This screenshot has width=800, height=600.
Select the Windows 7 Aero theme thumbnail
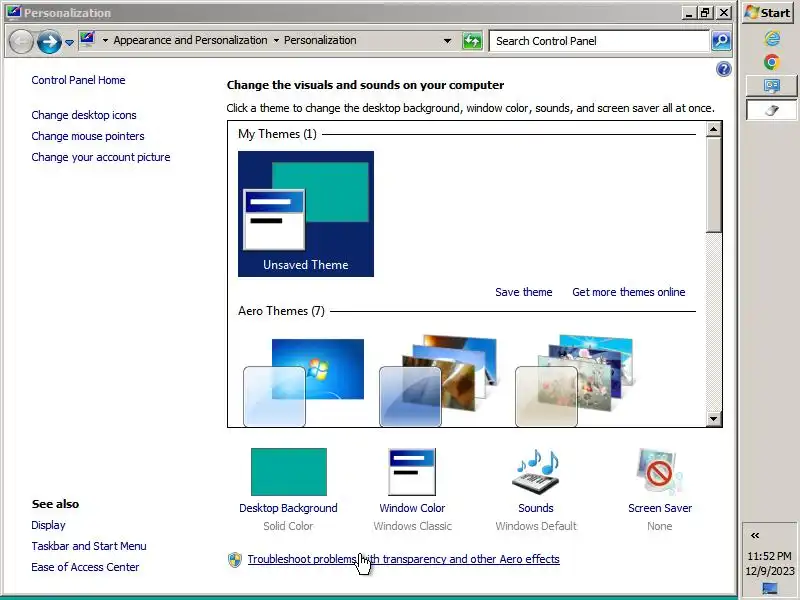[x=304, y=382]
